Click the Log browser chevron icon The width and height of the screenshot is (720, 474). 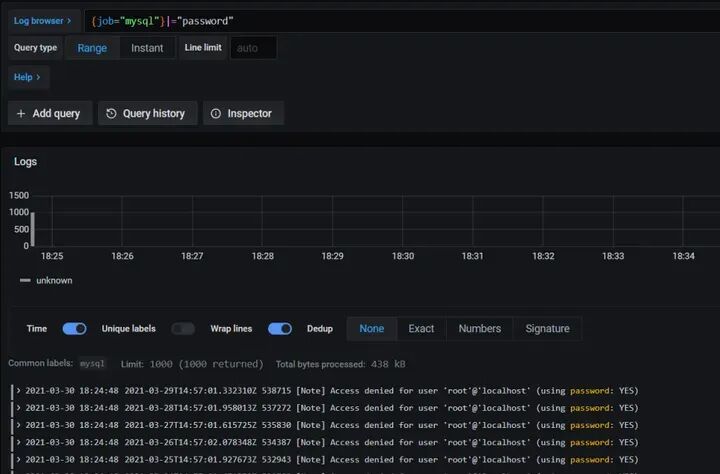tap(69, 21)
